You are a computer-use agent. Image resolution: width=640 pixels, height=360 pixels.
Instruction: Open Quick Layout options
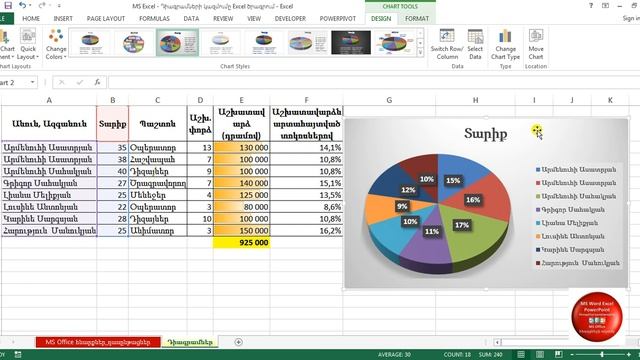(28, 44)
